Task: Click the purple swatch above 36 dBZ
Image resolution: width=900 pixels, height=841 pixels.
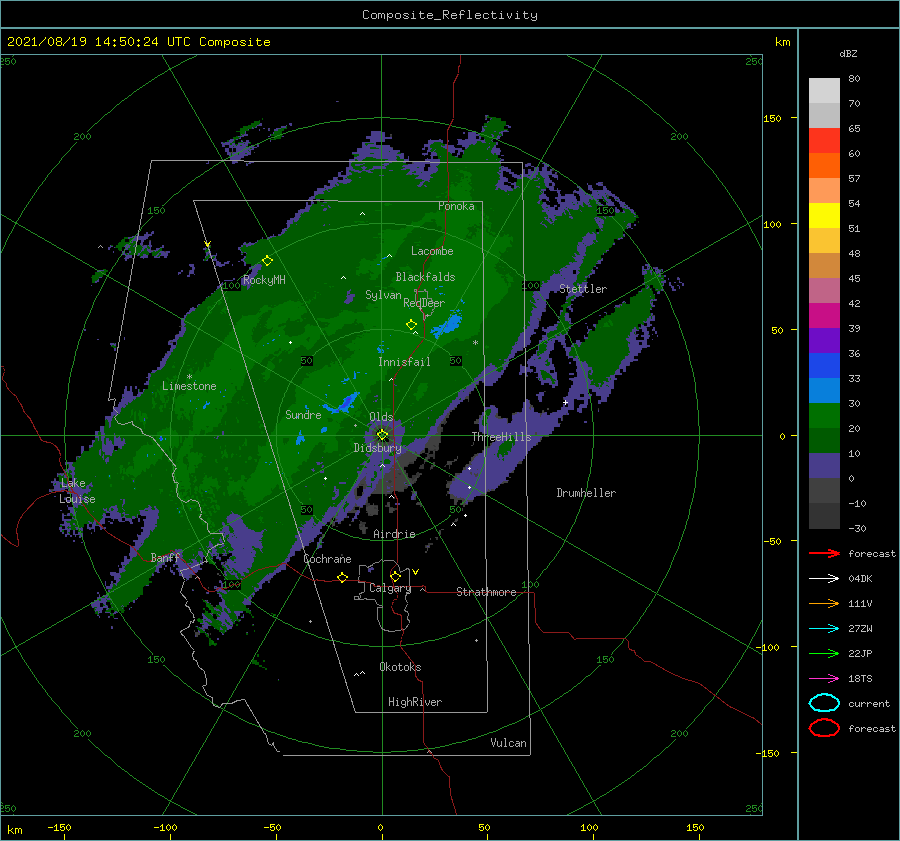Action: coord(824,341)
